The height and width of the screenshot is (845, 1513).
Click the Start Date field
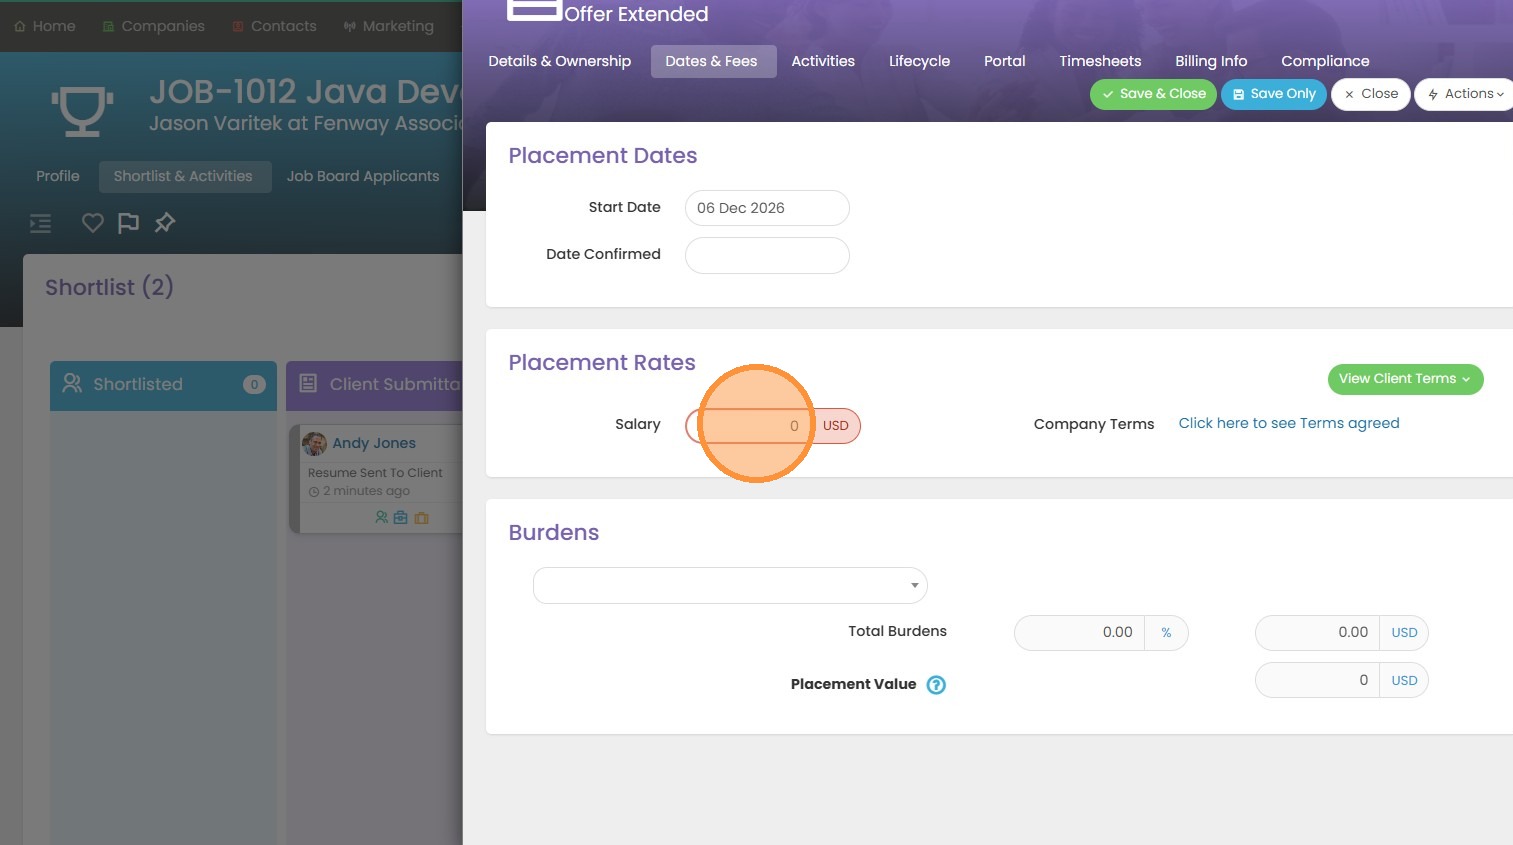pos(767,208)
